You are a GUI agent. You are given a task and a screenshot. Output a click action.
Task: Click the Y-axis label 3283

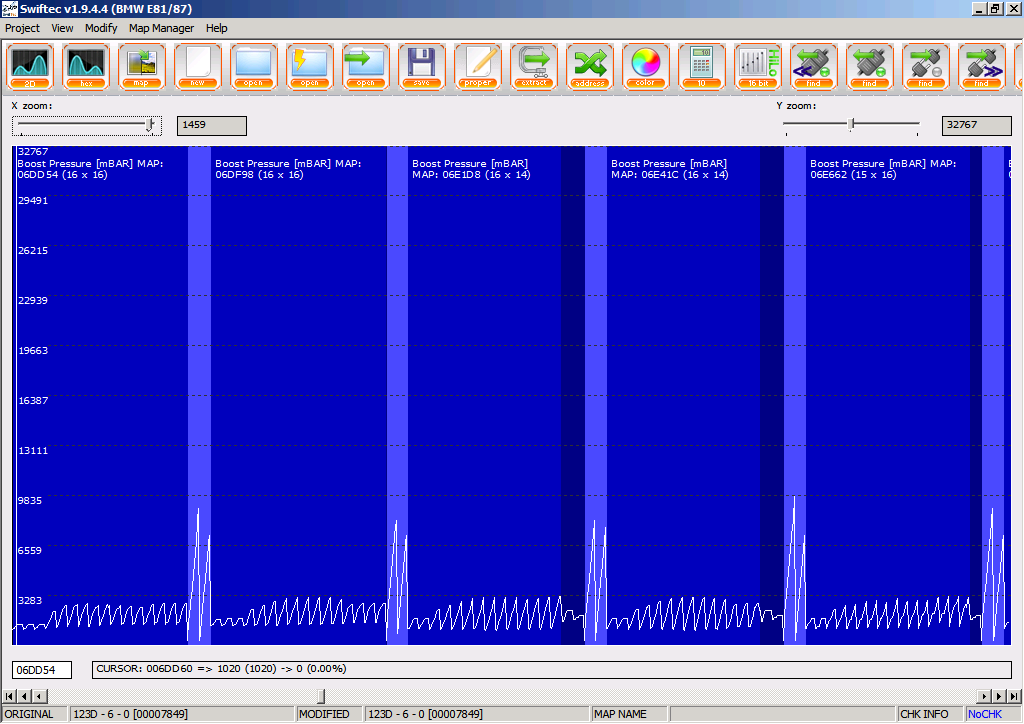(x=30, y=600)
